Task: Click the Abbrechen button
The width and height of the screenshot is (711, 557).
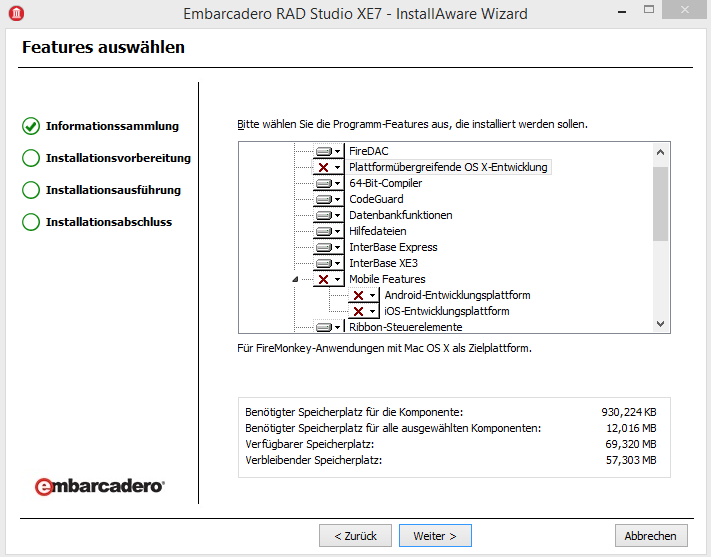Action: (651, 536)
